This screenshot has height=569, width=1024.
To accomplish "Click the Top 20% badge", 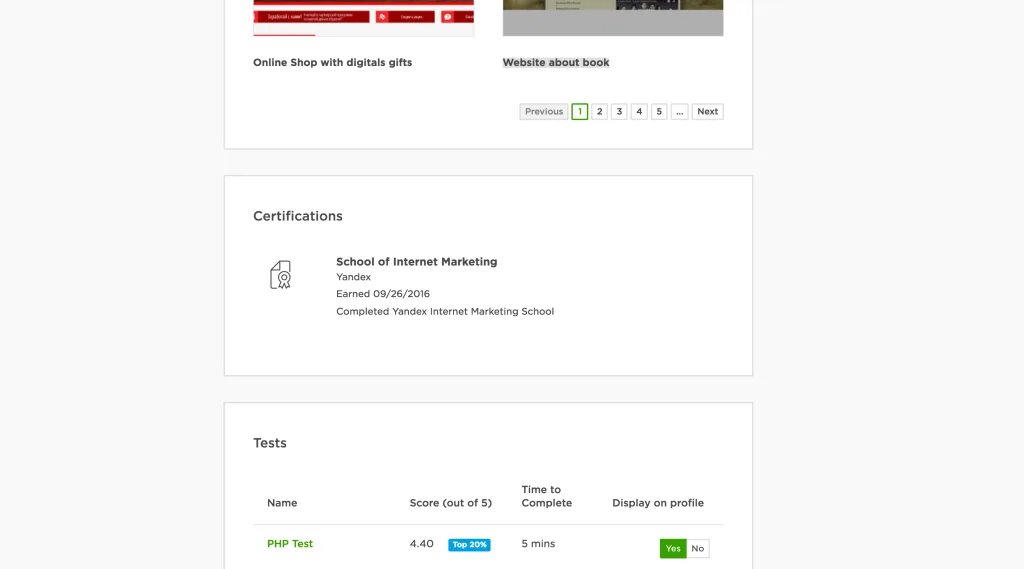I will [x=469, y=545].
